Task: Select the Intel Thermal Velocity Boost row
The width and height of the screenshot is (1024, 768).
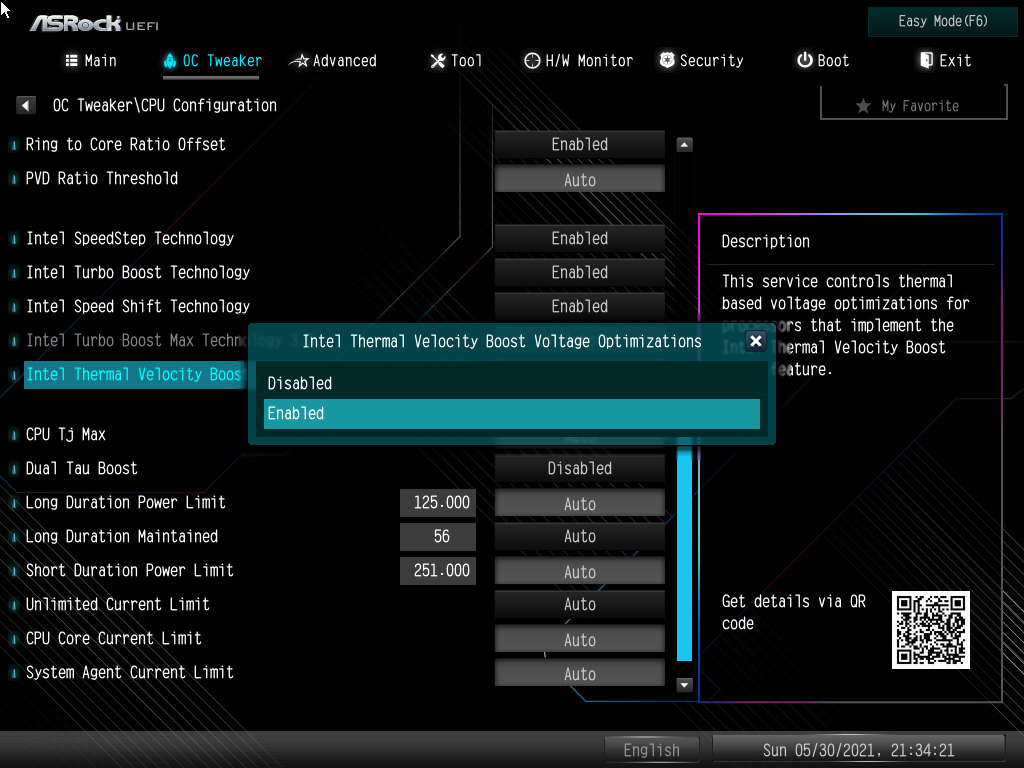Action: tap(135, 374)
